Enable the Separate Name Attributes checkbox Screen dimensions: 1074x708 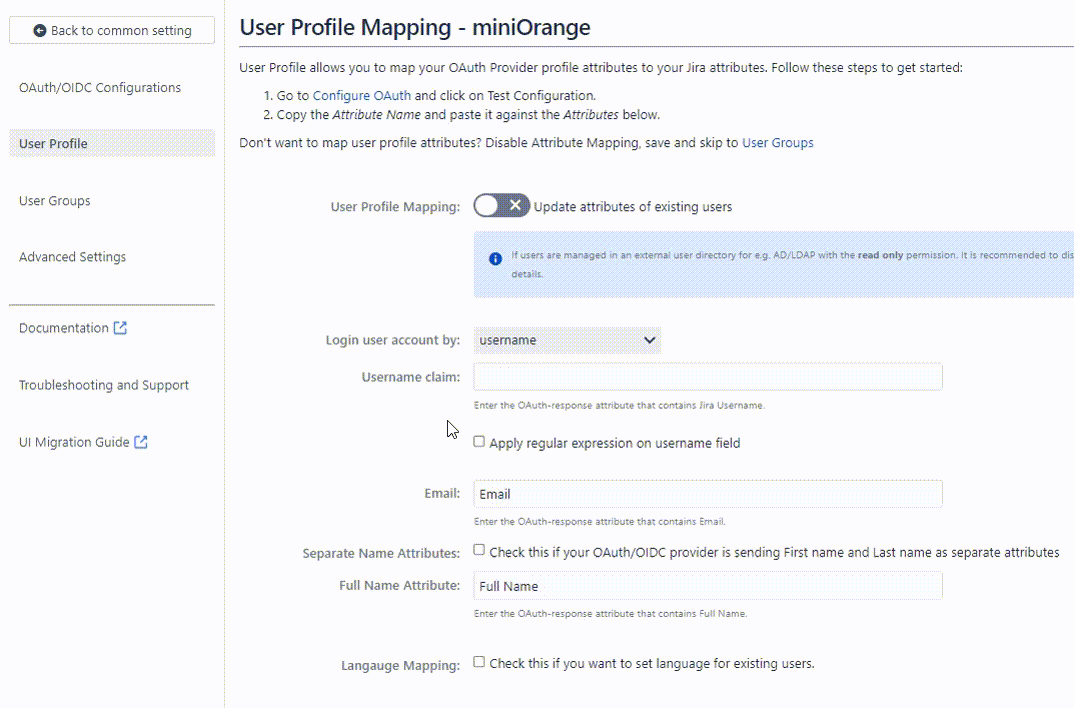pyautogui.click(x=479, y=550)
